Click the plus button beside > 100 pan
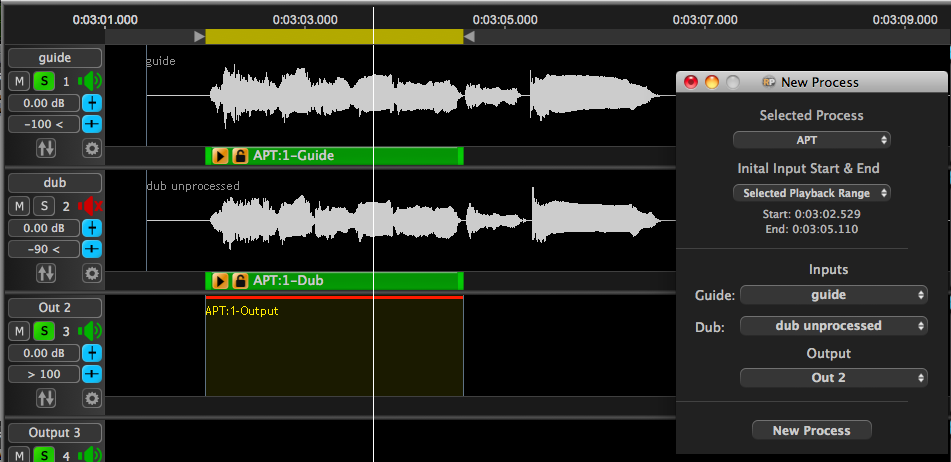 [92, 374]
